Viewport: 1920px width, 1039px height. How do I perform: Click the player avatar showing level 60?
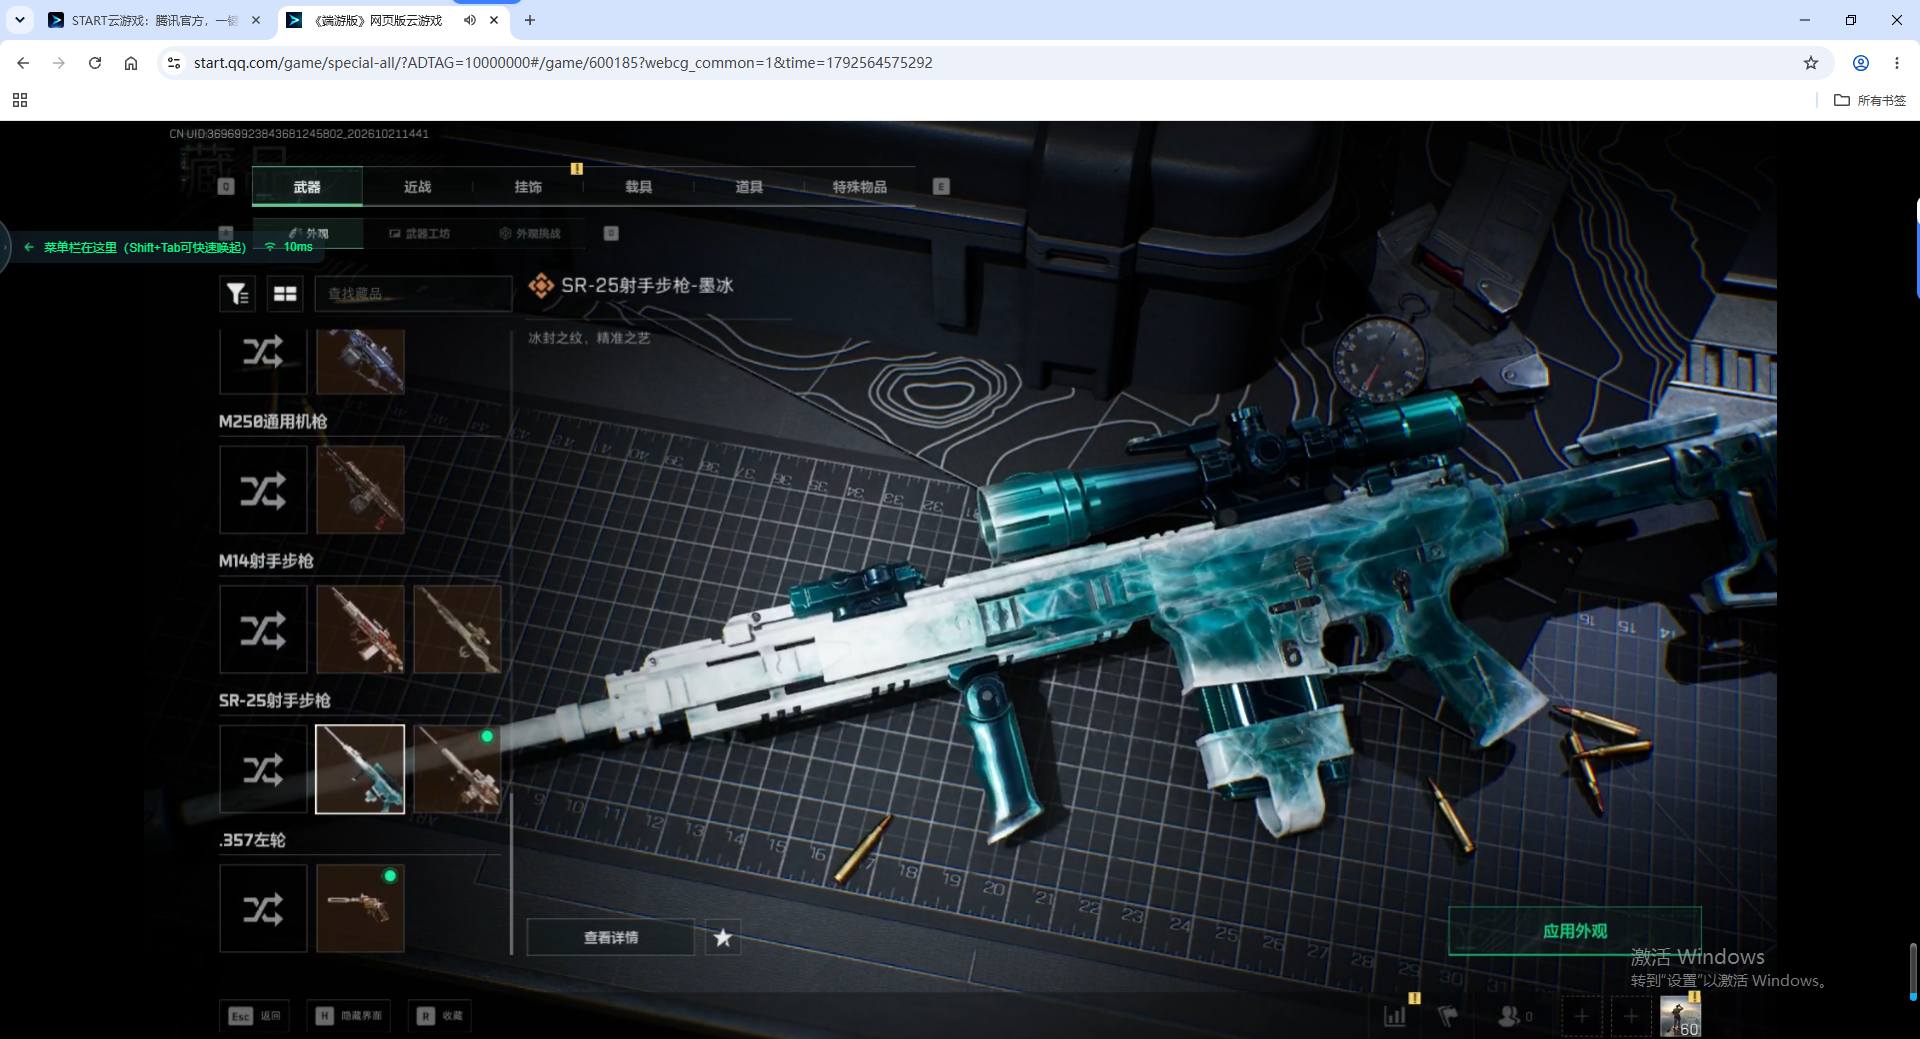pyautogui.click(x=1680, y=1016)
